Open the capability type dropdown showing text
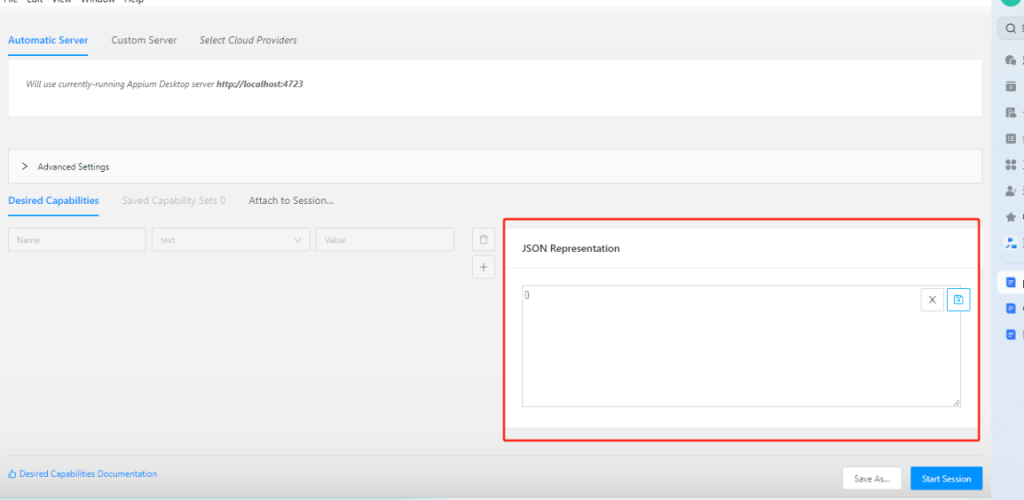The width and height of the screenshot is (1024, 500). [231, 240]
